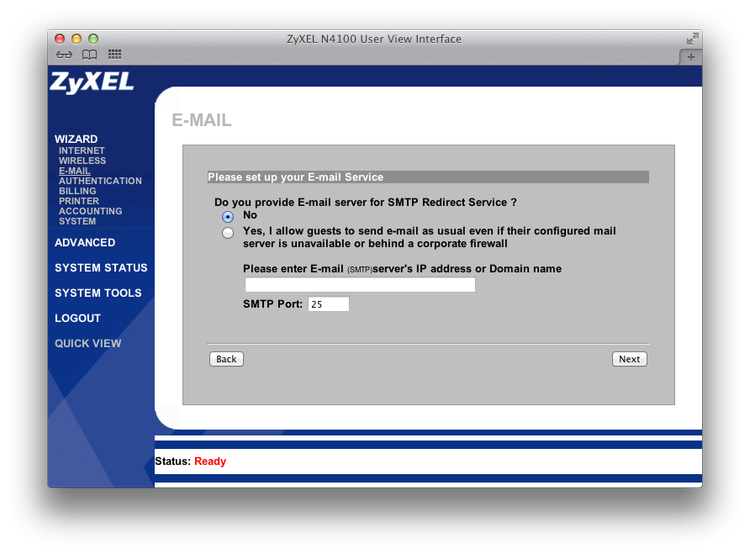
Task: Click the Back button
Action: pos(226,359)
